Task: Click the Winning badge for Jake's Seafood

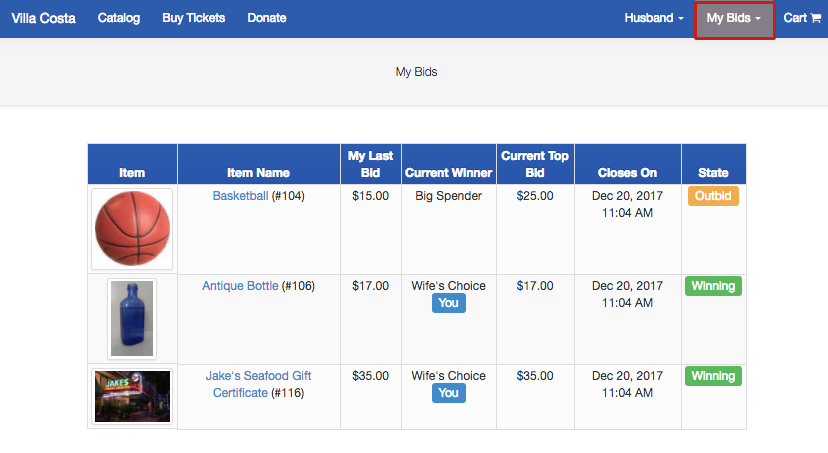Action: pos(713,376)
